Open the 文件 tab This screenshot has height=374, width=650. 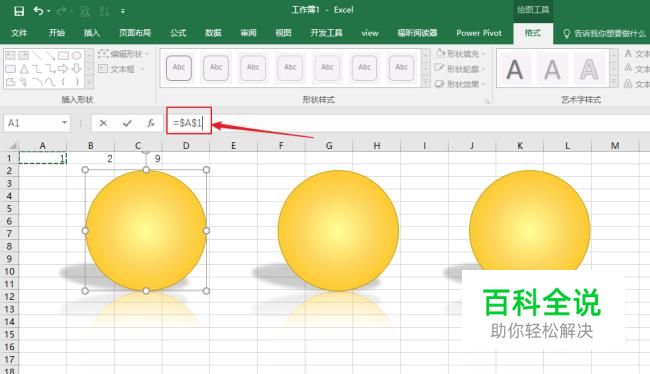[x=19, y=33]
